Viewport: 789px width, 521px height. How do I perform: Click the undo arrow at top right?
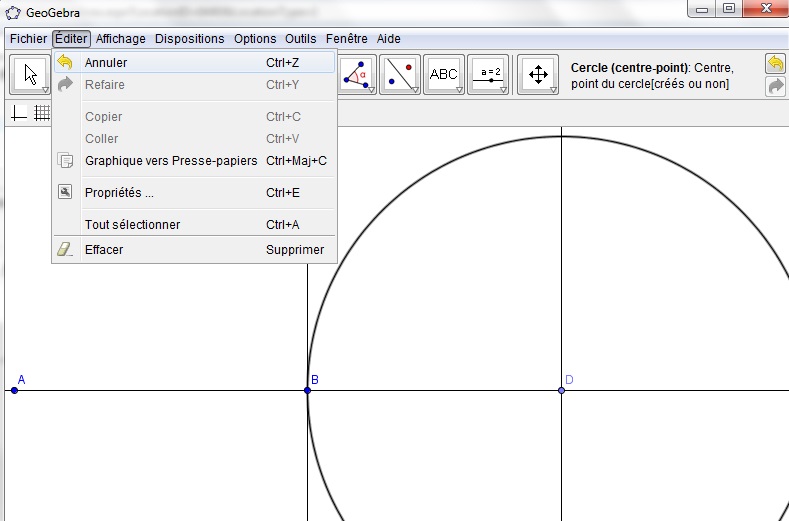776,63
